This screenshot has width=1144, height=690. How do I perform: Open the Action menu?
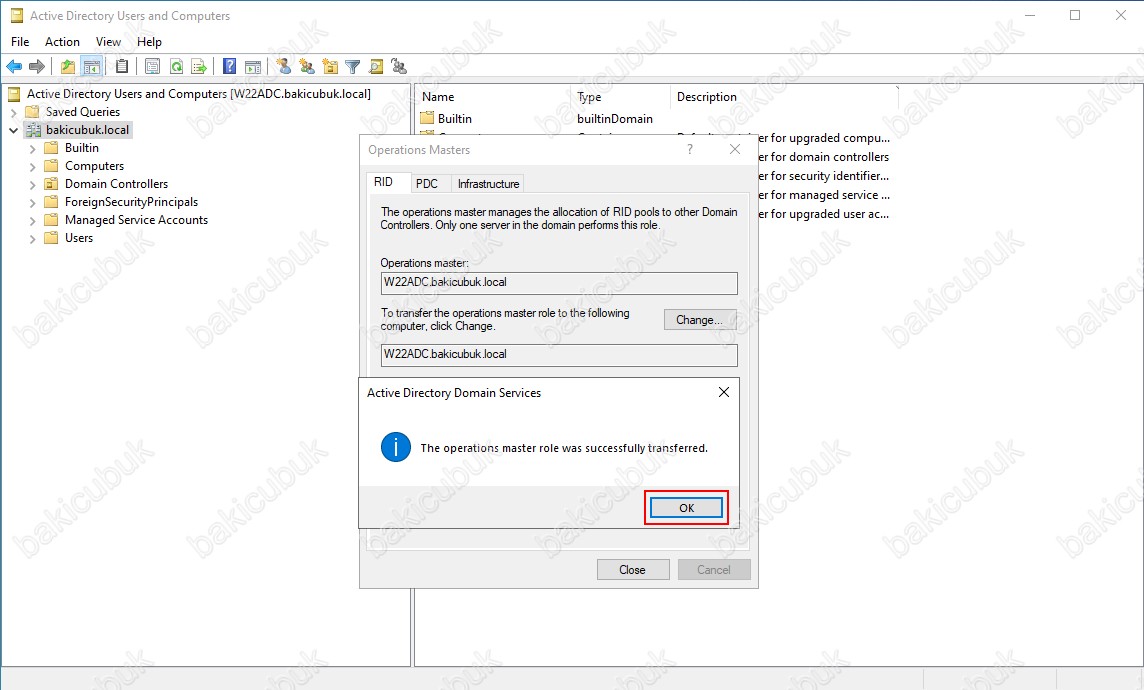(62, 42)
